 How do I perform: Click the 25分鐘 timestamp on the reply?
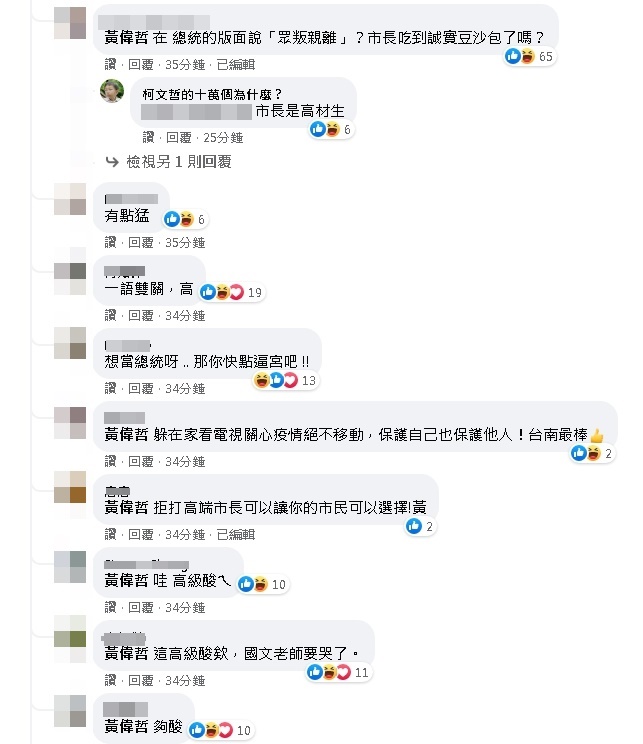tap(223, 138)
